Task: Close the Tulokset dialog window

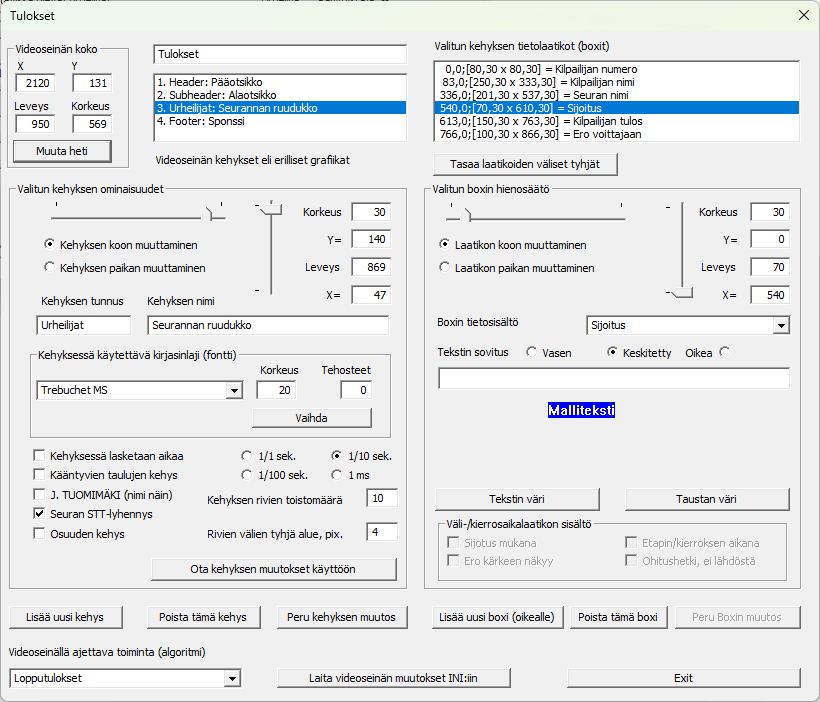Action: click(x=802, y=15)
